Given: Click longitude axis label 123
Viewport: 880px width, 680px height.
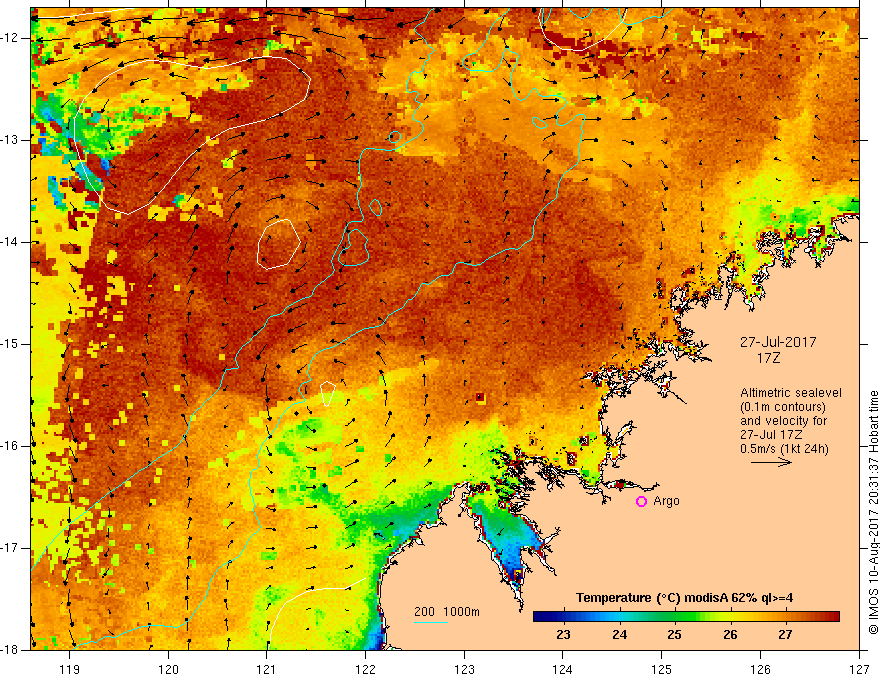Looking at the screenshot, I should pyautogui.click(x=464, y=669).
